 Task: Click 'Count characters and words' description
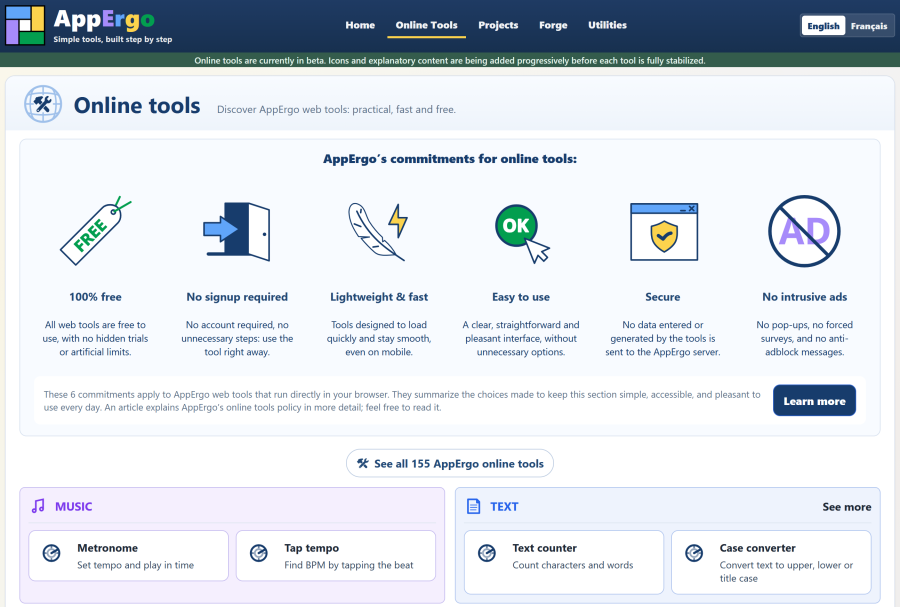coord(573,565)
